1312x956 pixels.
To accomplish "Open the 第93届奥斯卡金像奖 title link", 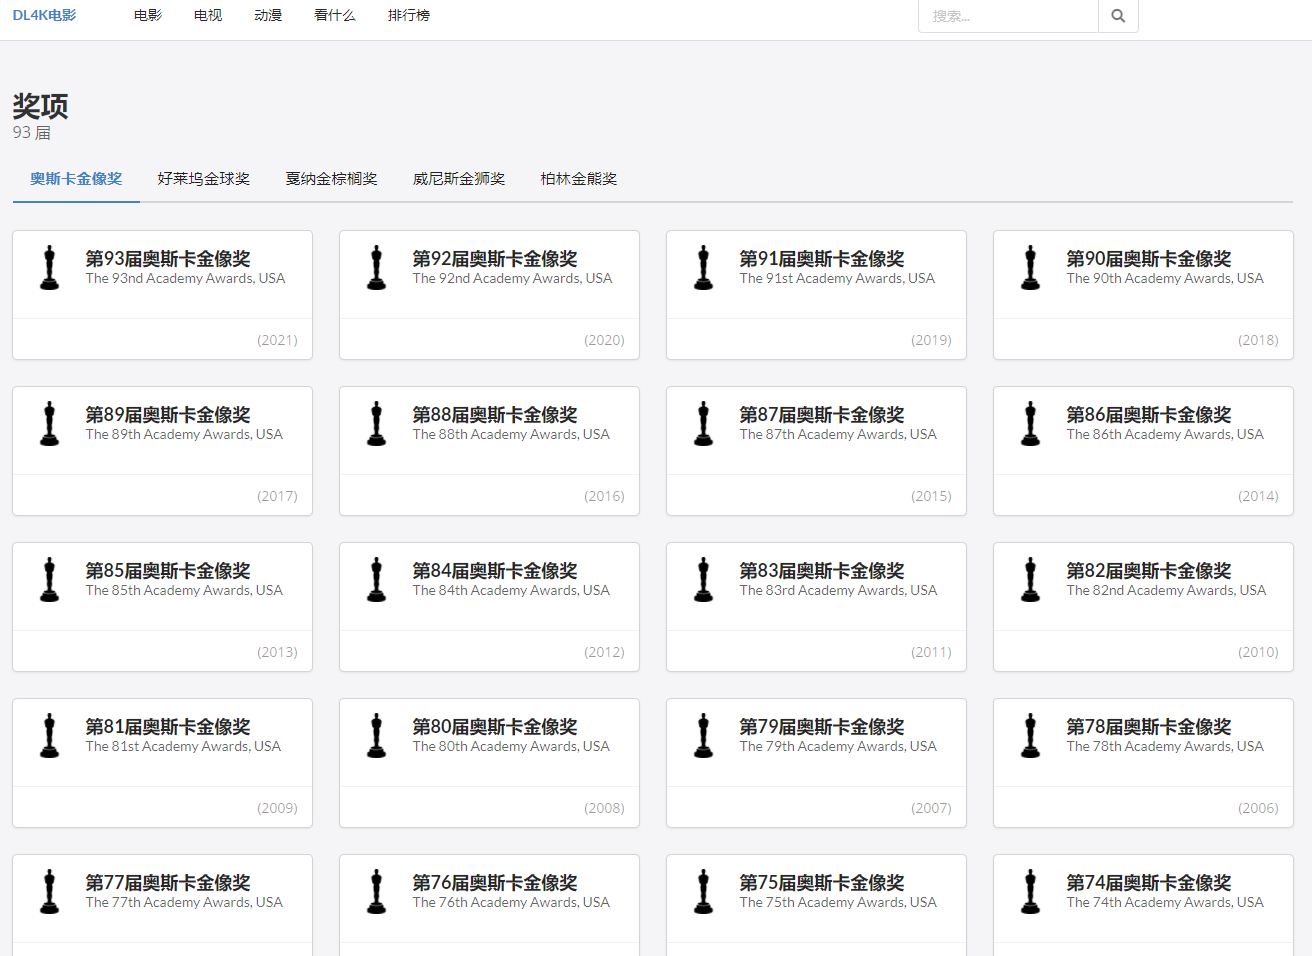I will click(x=168, y=258).
